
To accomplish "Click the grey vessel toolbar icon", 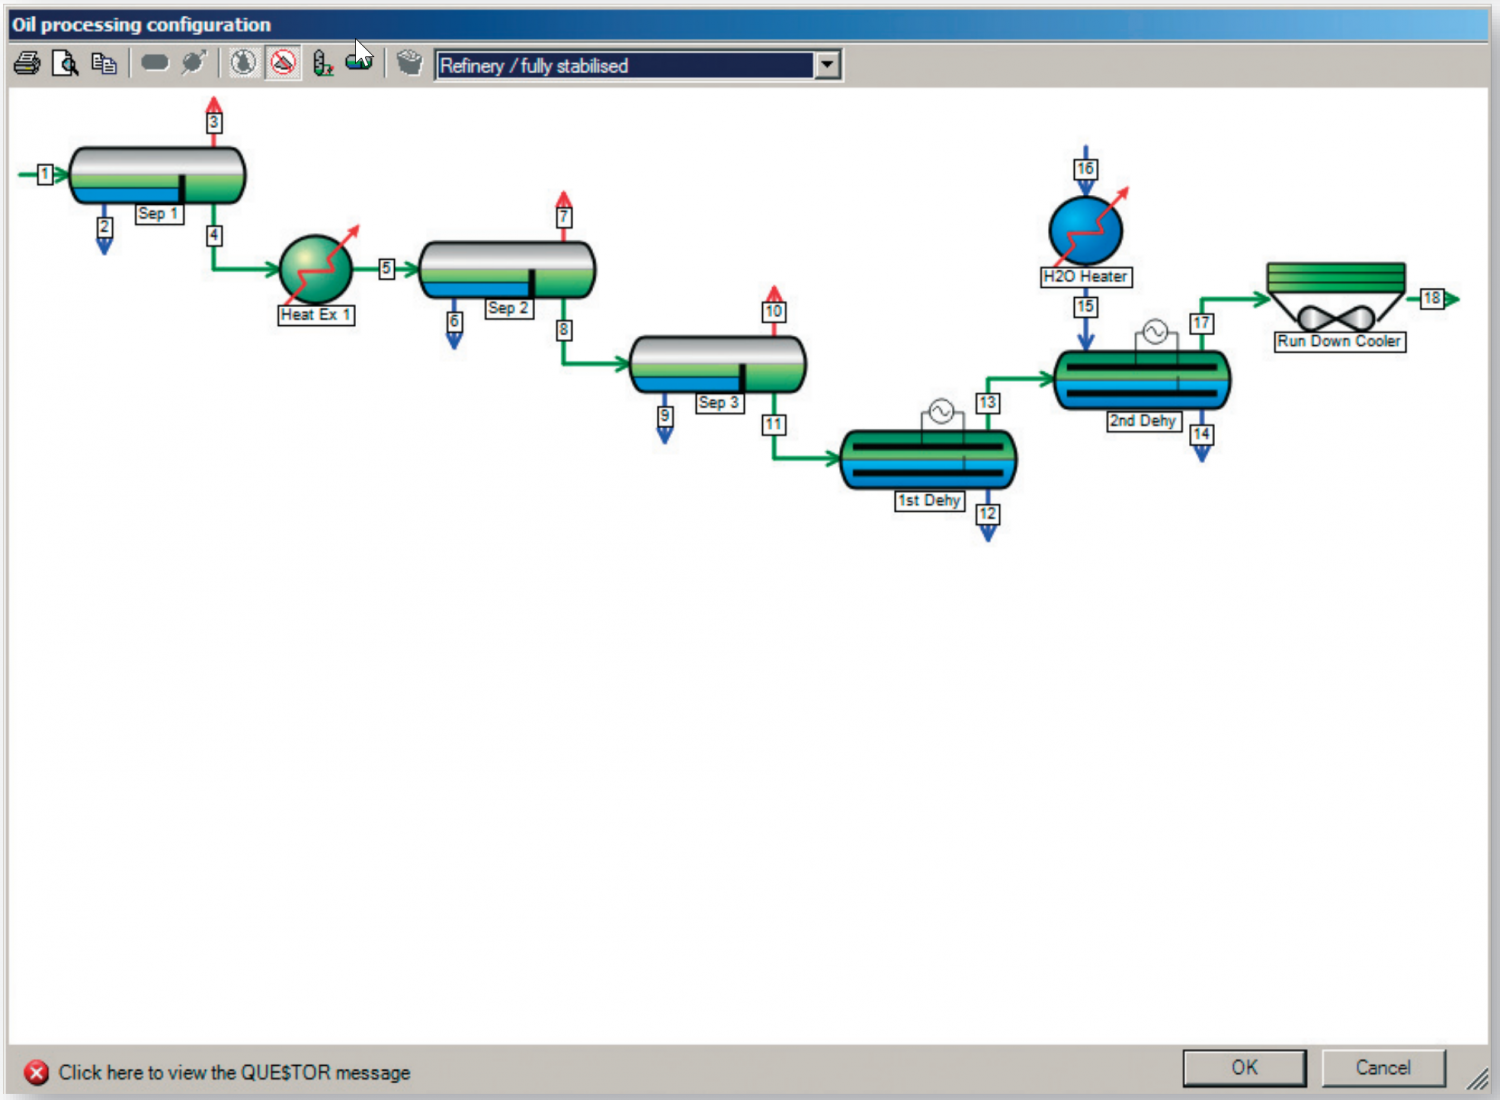I will tap(155, 63).
